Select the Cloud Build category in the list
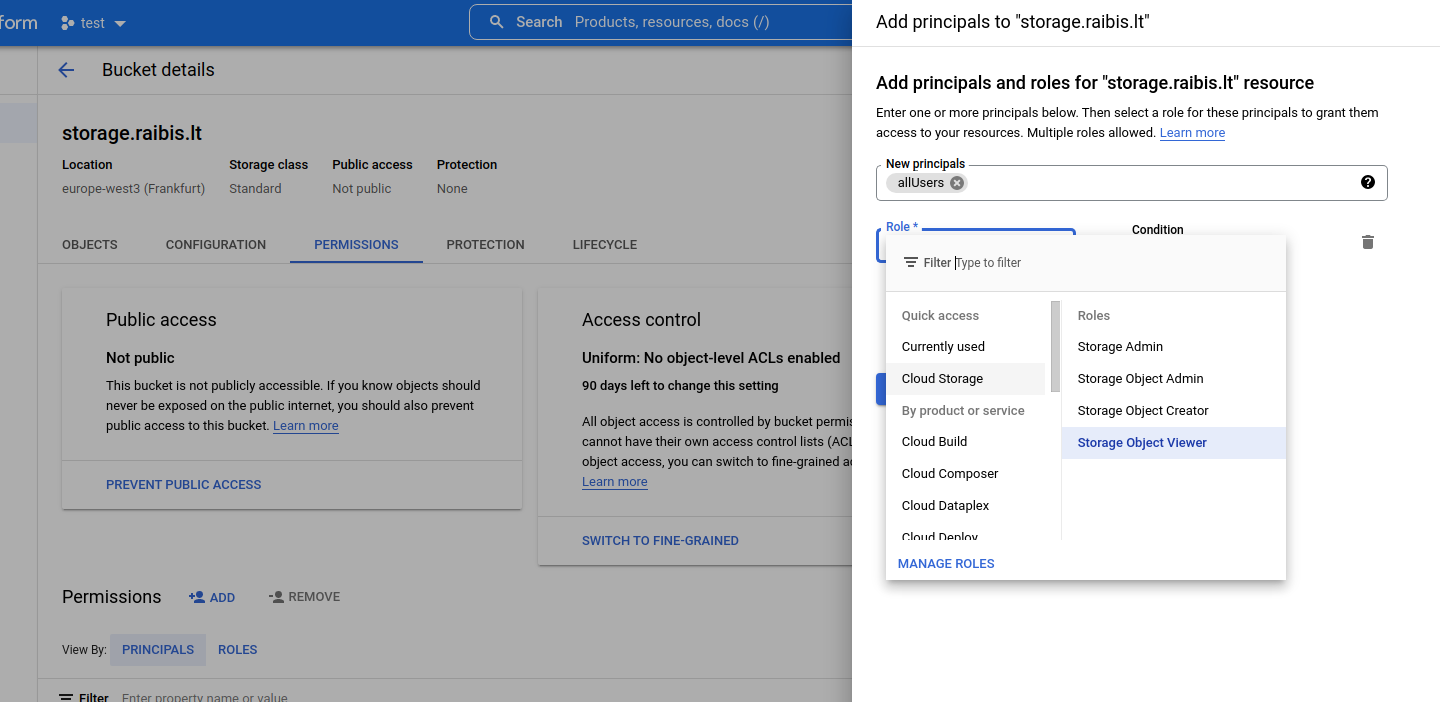Viewport: 1440px width, 702px height. click(x=934, y=441)
